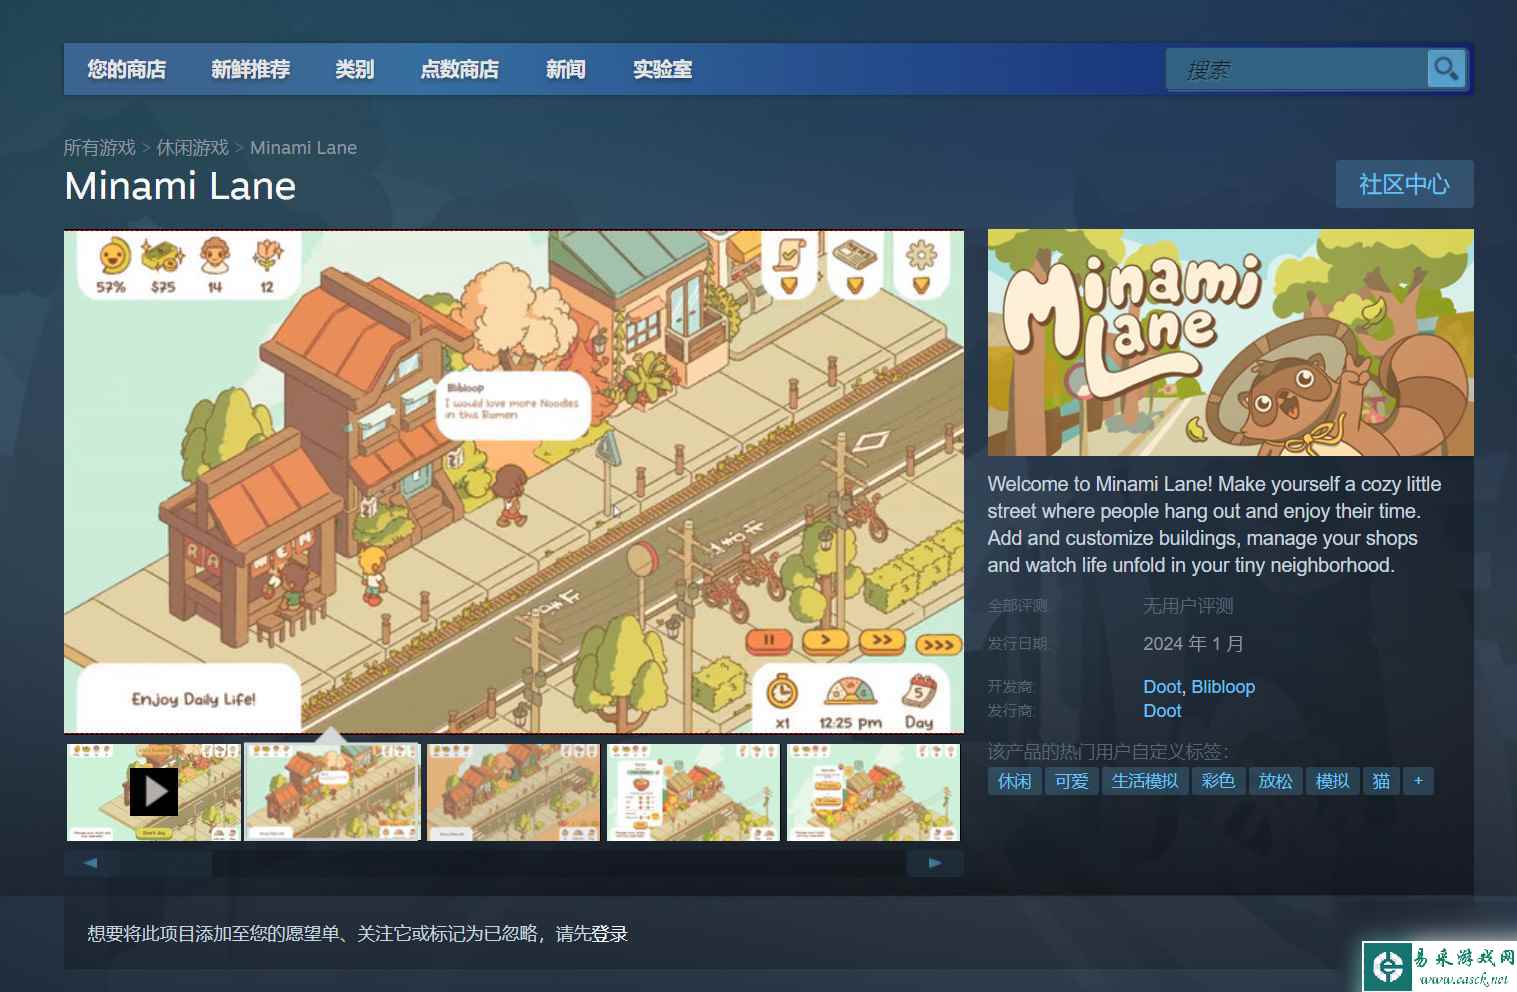Viewport: 1517px width, 992px height.
Task: Click the triple-arrow fastest speed icon in screenshot
Action: point(938,644)
